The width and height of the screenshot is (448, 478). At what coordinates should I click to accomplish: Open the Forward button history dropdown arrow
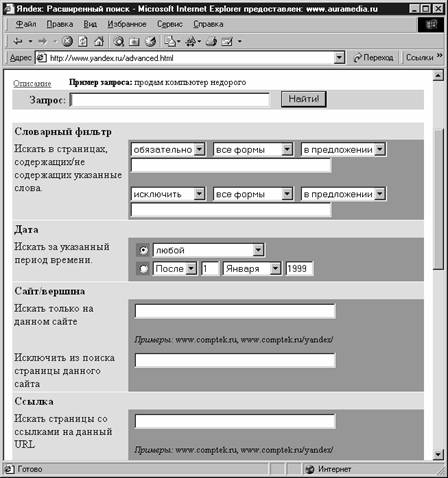55,42
